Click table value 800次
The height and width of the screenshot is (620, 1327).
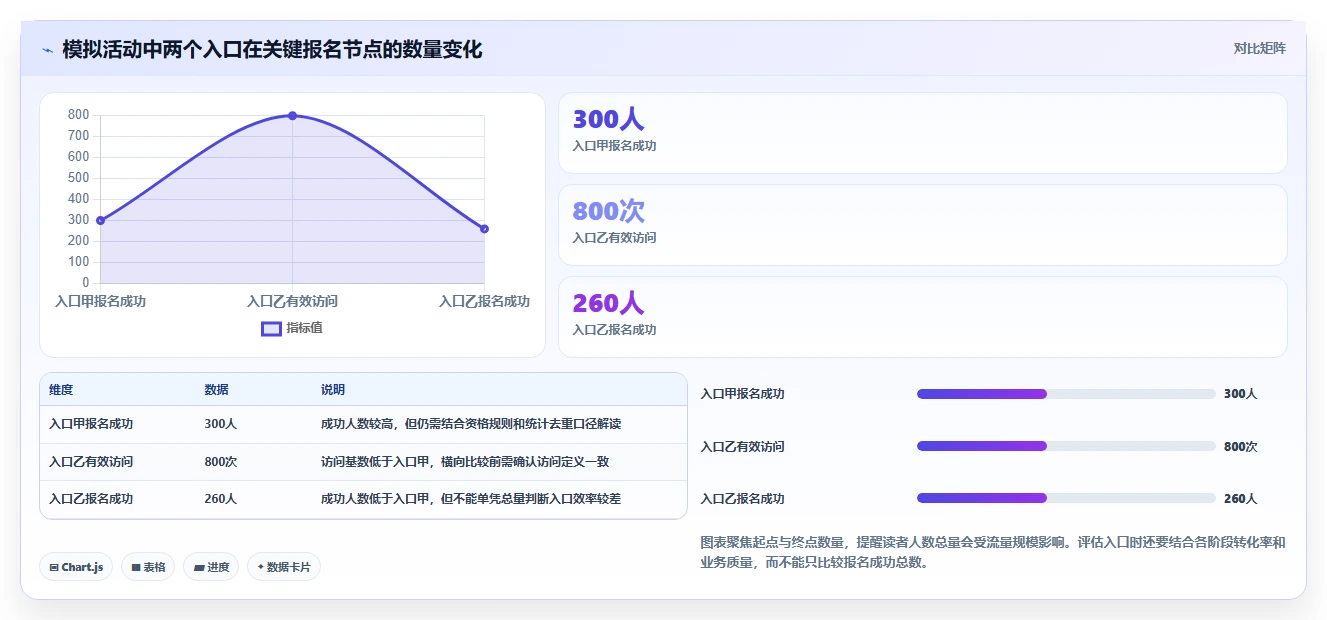coord(220,462)
